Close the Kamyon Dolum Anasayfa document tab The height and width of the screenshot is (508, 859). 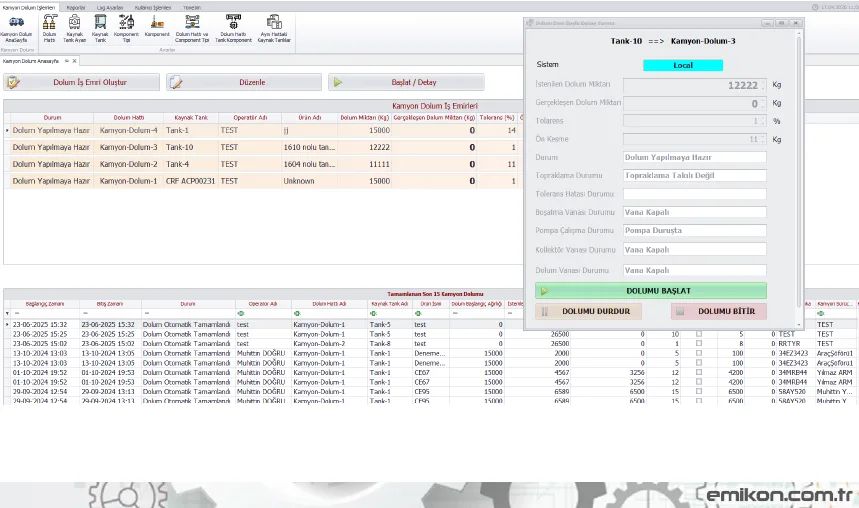point(75,61)
